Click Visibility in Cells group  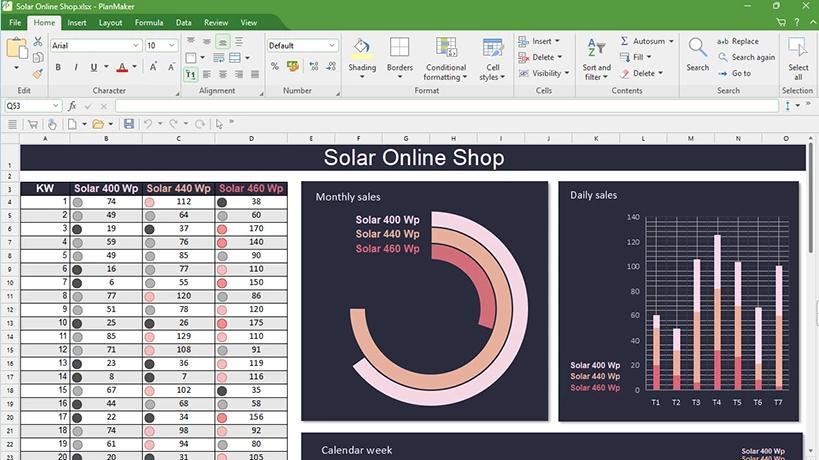tap(544, 74)
